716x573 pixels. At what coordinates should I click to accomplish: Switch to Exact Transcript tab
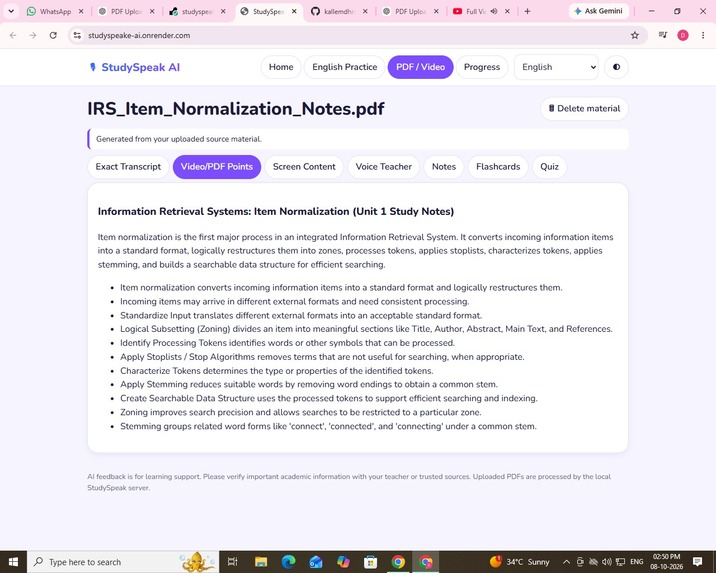pyautogui.click(x=128, y=167)
